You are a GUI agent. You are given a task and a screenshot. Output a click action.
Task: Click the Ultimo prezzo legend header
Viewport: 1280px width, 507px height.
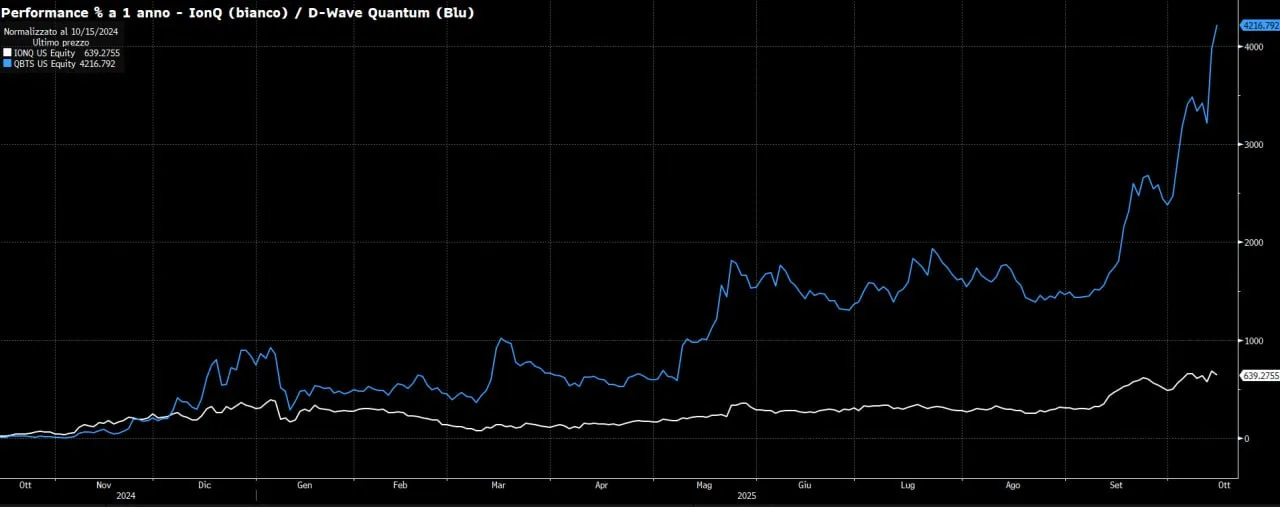[x=60, y=43]
